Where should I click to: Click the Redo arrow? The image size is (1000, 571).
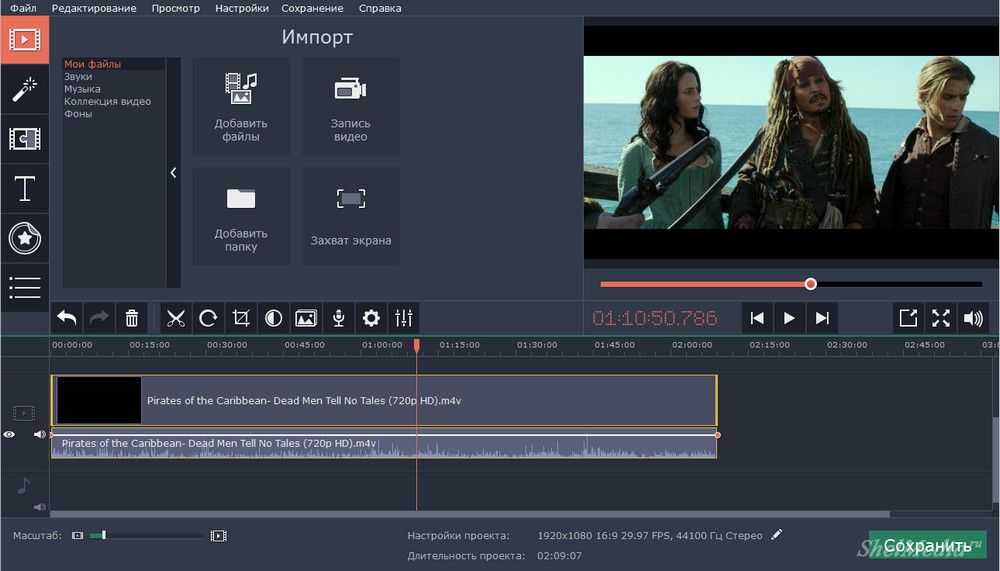pyautogui.click(x=99, y=318)
